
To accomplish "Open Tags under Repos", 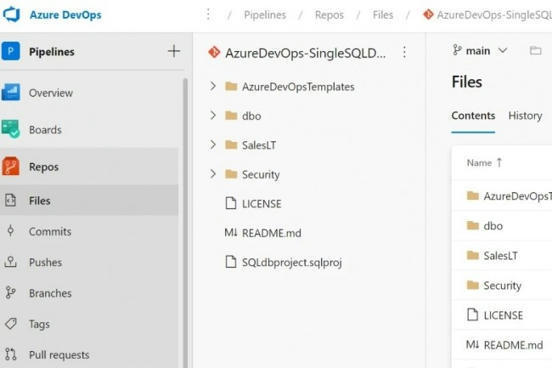I will pos(39,324).
